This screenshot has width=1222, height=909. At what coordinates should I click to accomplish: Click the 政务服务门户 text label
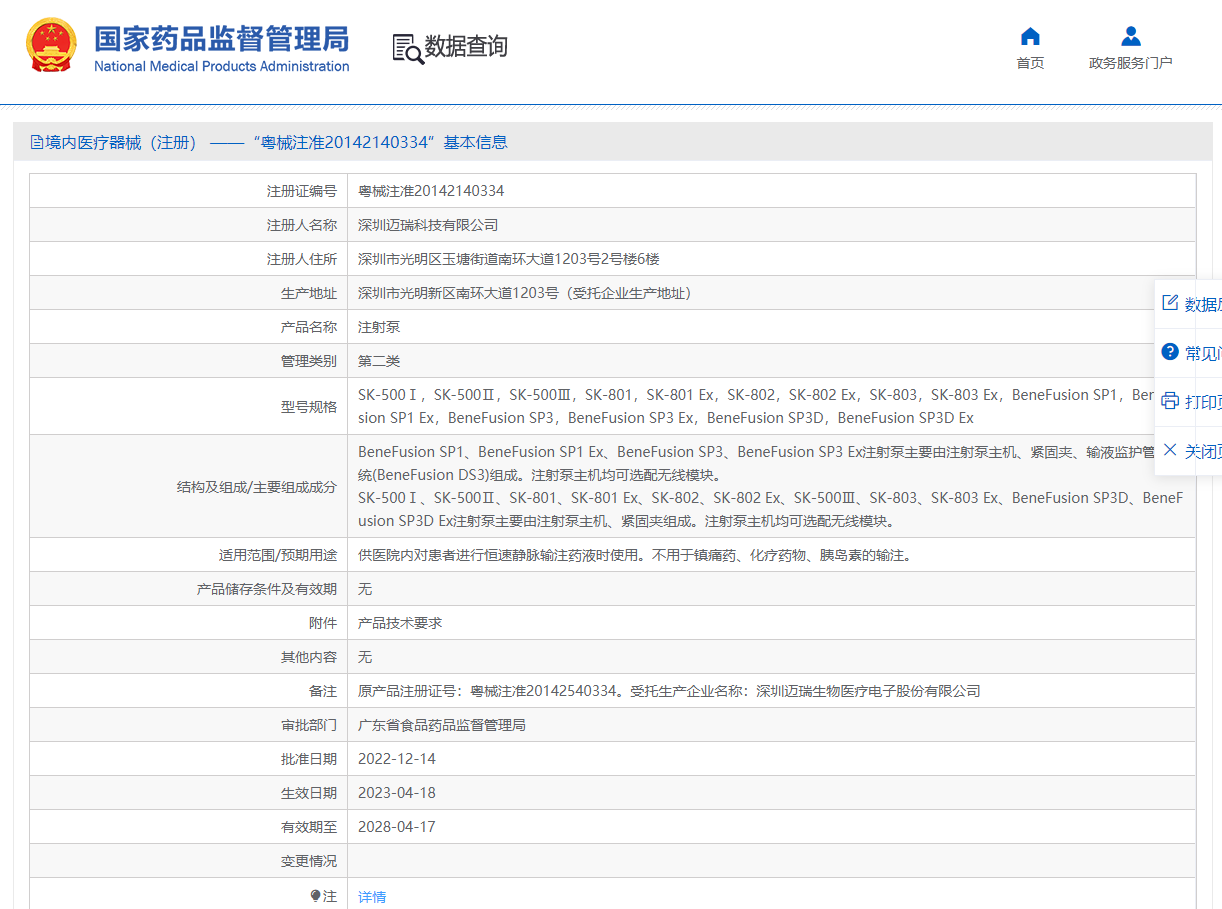[1131, 63]
